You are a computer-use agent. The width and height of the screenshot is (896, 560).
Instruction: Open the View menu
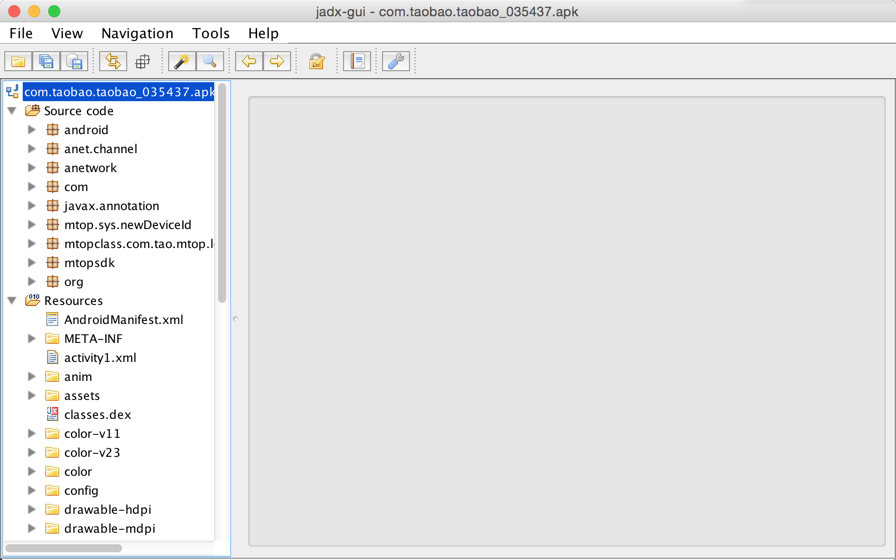coord(67,33)
